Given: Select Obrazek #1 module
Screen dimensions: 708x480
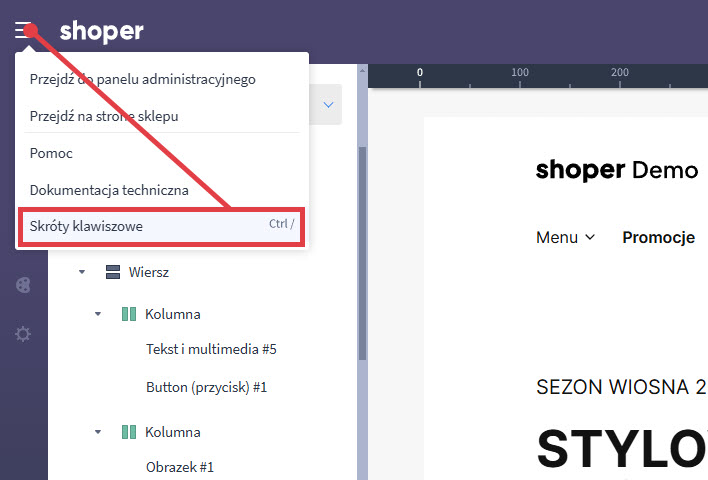Looking at the screenshot, I should pyautogui.click(x=180, y=467).
